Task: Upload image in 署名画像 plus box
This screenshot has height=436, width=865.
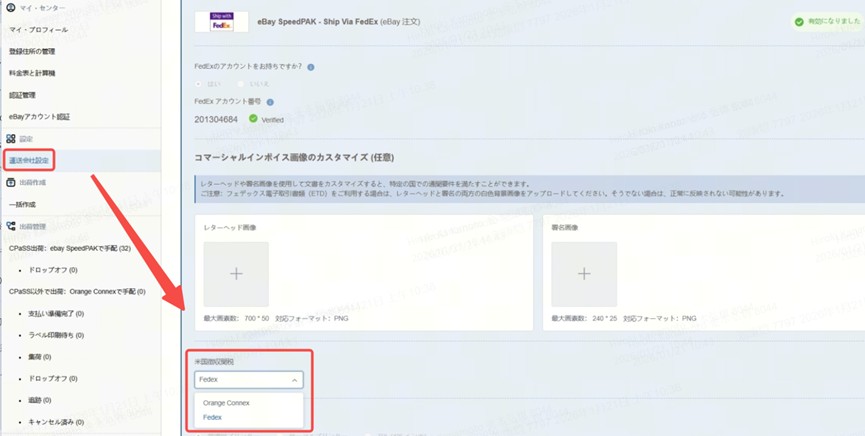Action: [x=584, y=274]
